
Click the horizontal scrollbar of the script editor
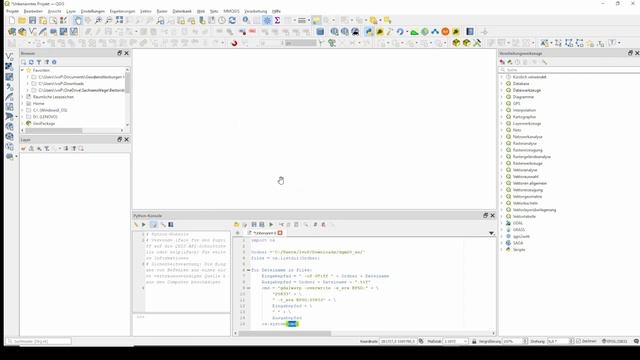[284, 333]
